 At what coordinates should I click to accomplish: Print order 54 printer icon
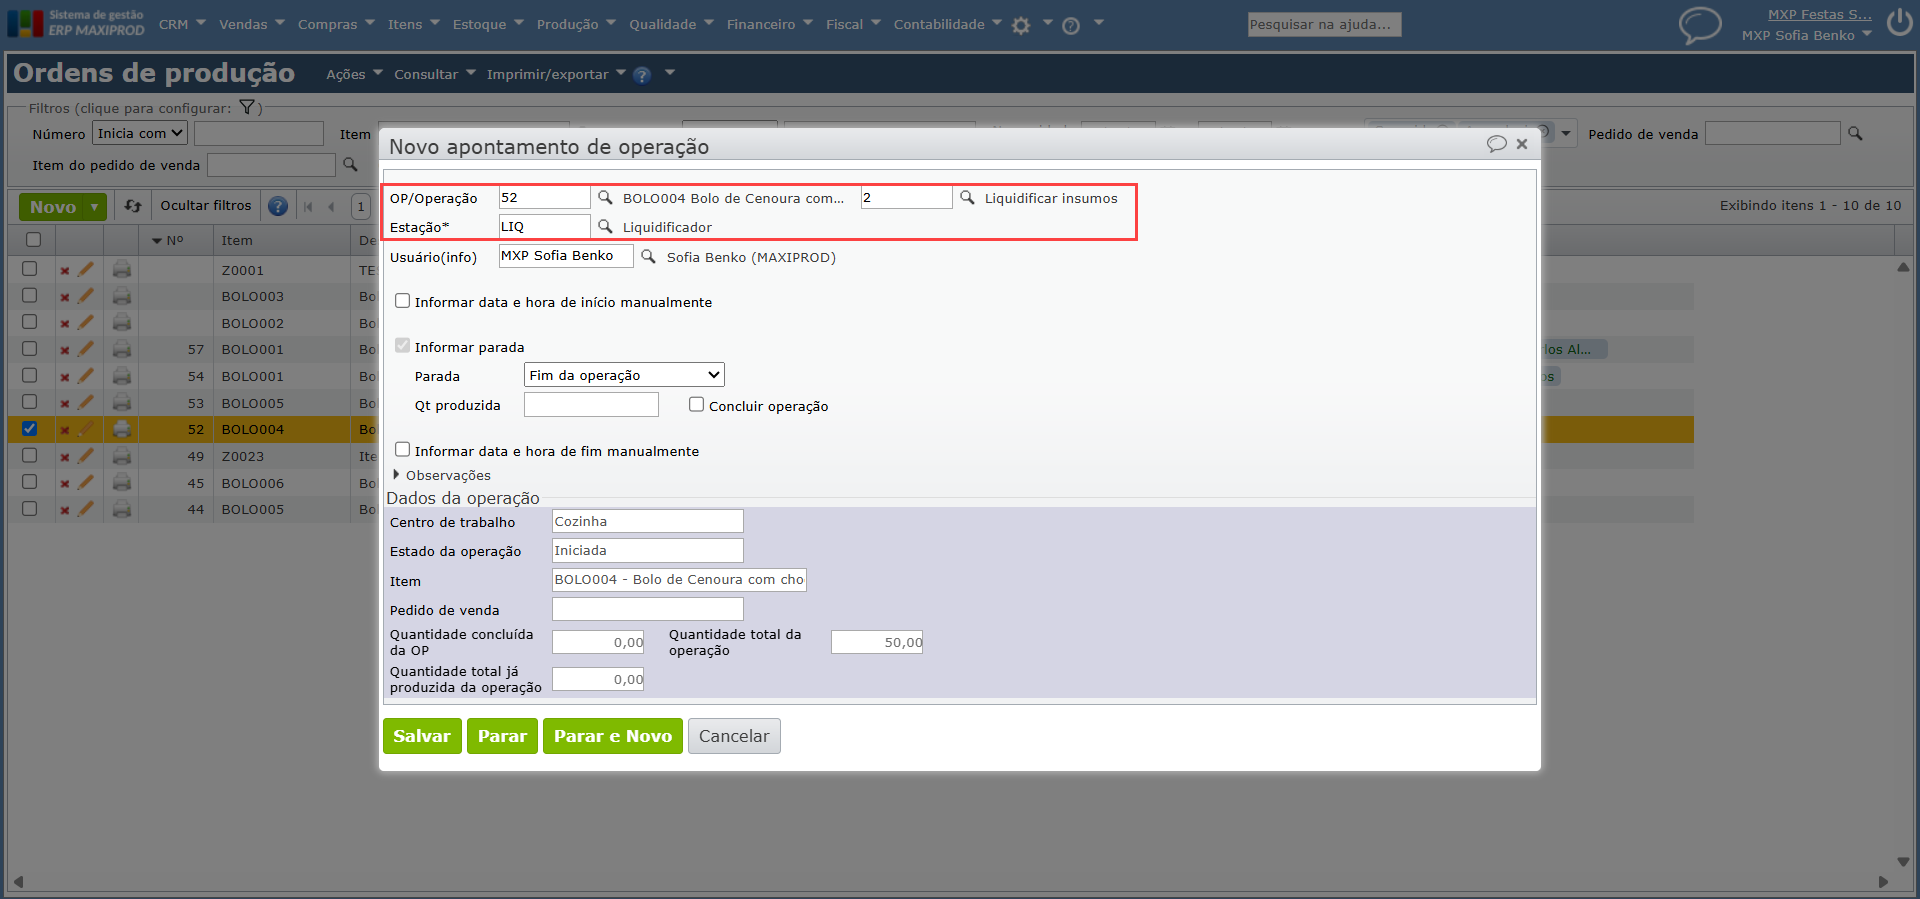122,376
